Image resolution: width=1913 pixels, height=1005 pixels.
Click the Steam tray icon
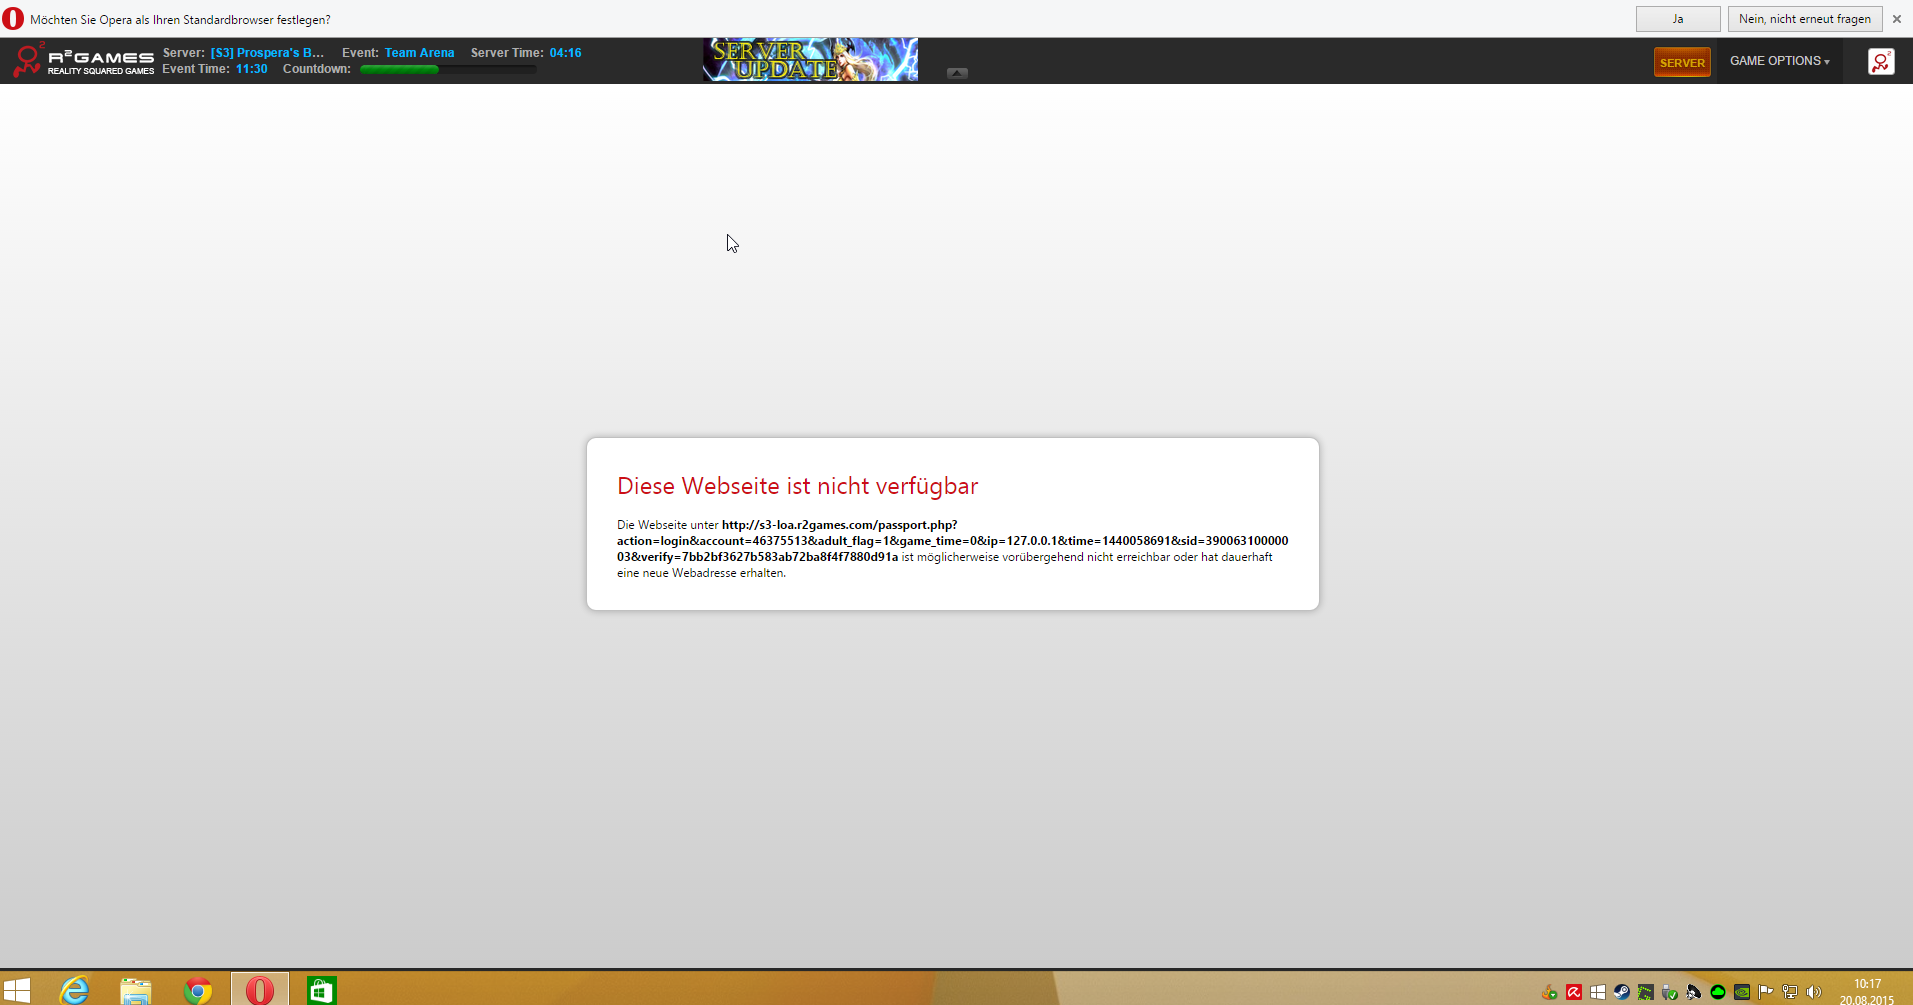tap(1621, 992)
